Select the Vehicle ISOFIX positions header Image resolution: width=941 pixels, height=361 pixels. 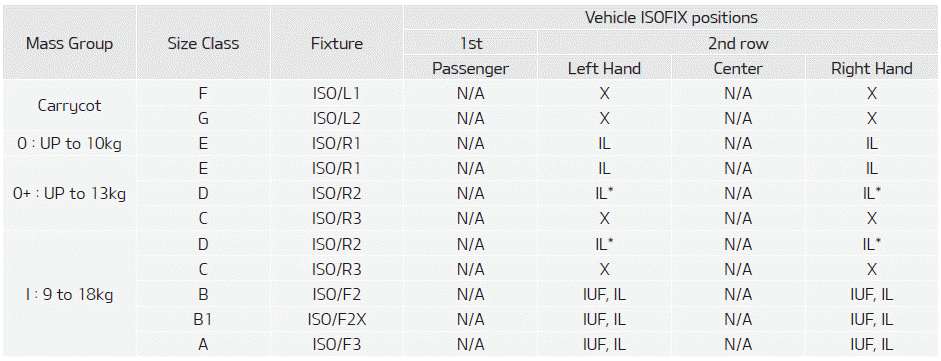pos(672,17)
